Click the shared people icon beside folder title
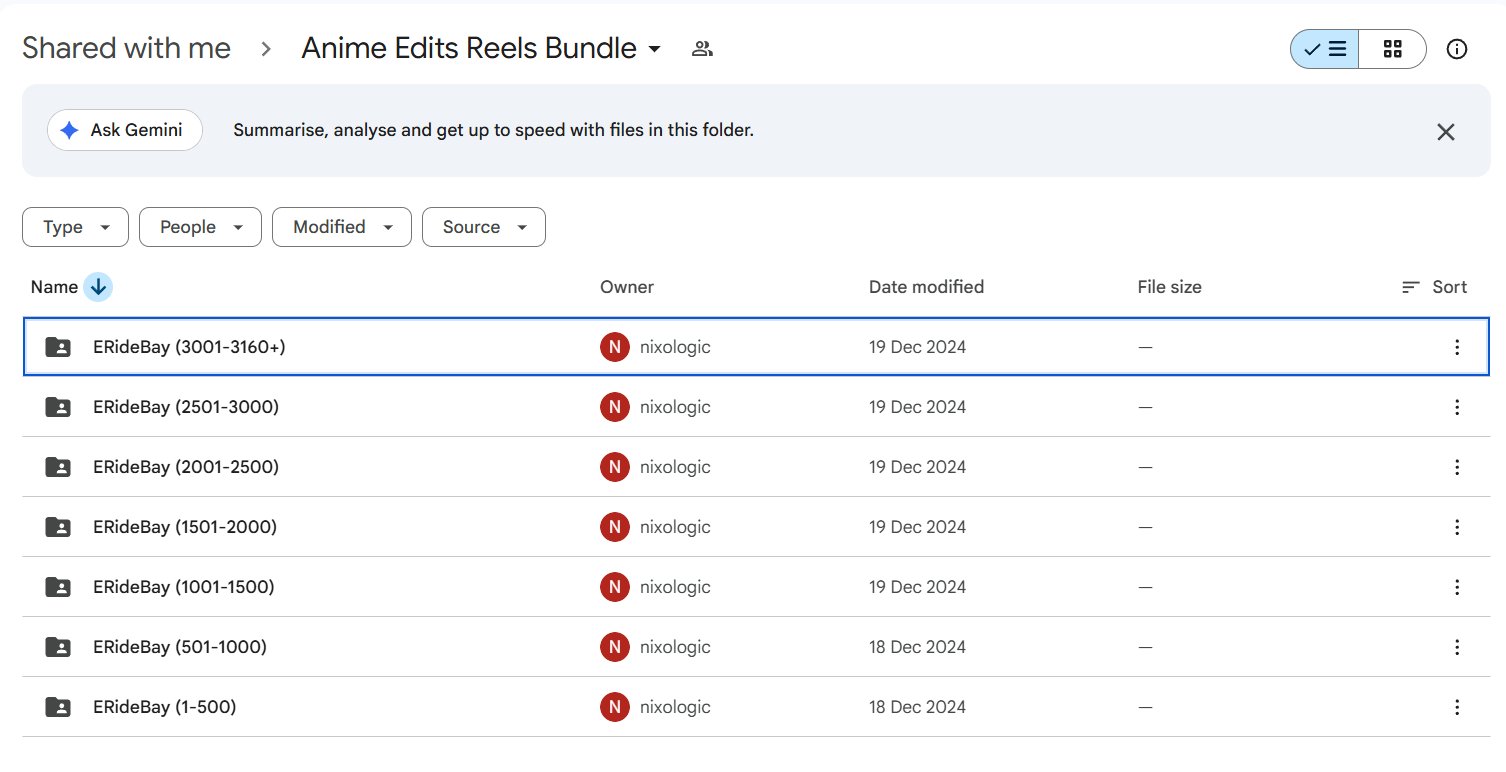Screen dimensions: 1506x772 point(702,48)
